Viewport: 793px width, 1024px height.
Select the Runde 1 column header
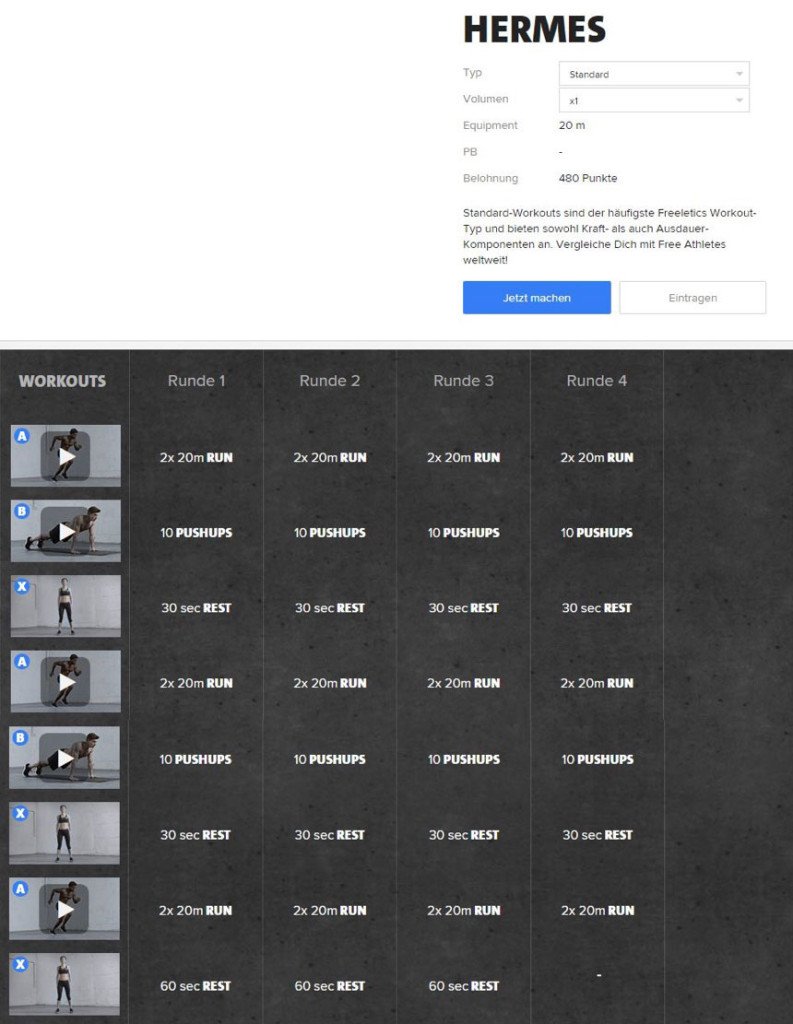pyautogui.click(x=196, y=381)
